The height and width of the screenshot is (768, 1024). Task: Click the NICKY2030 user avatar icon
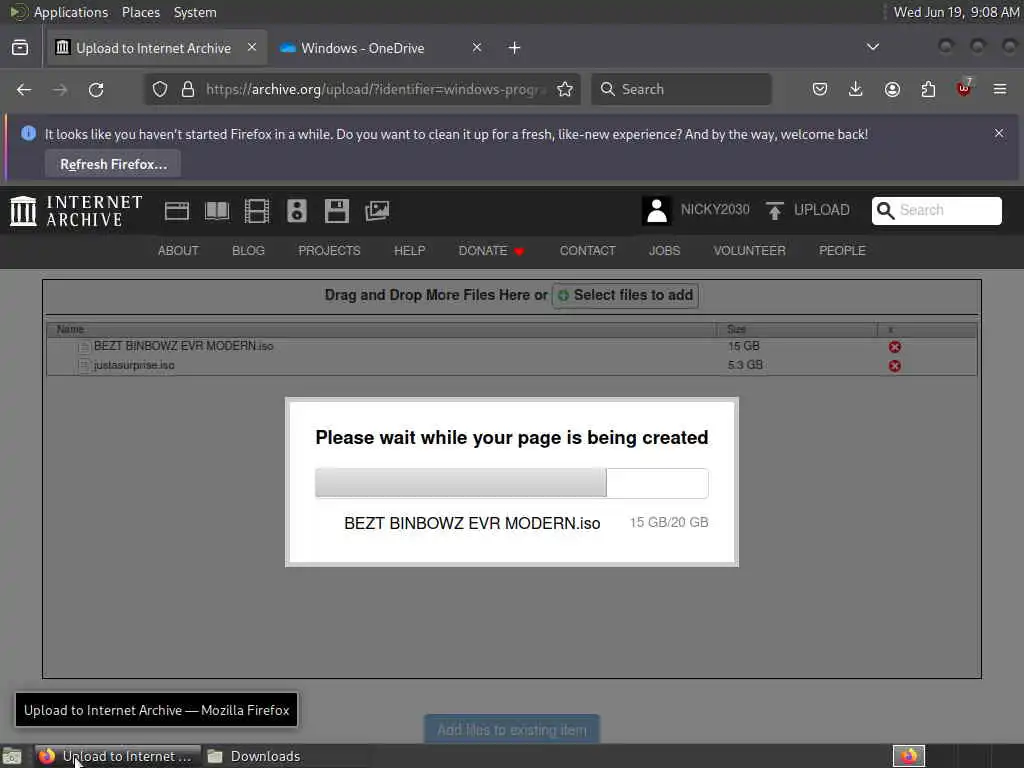[656, 210]
